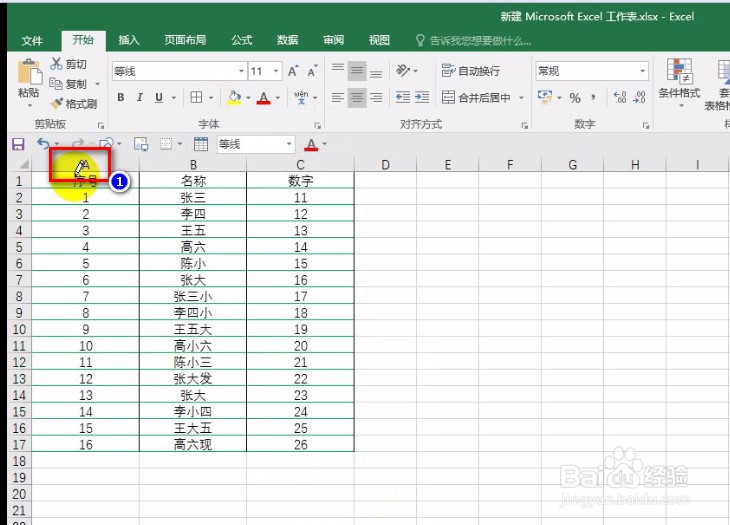Click the Tell Me search box (告诉我您想要做什么)
Screen dimensions: 730x525
pyautogui.click(x=473, y=40)
